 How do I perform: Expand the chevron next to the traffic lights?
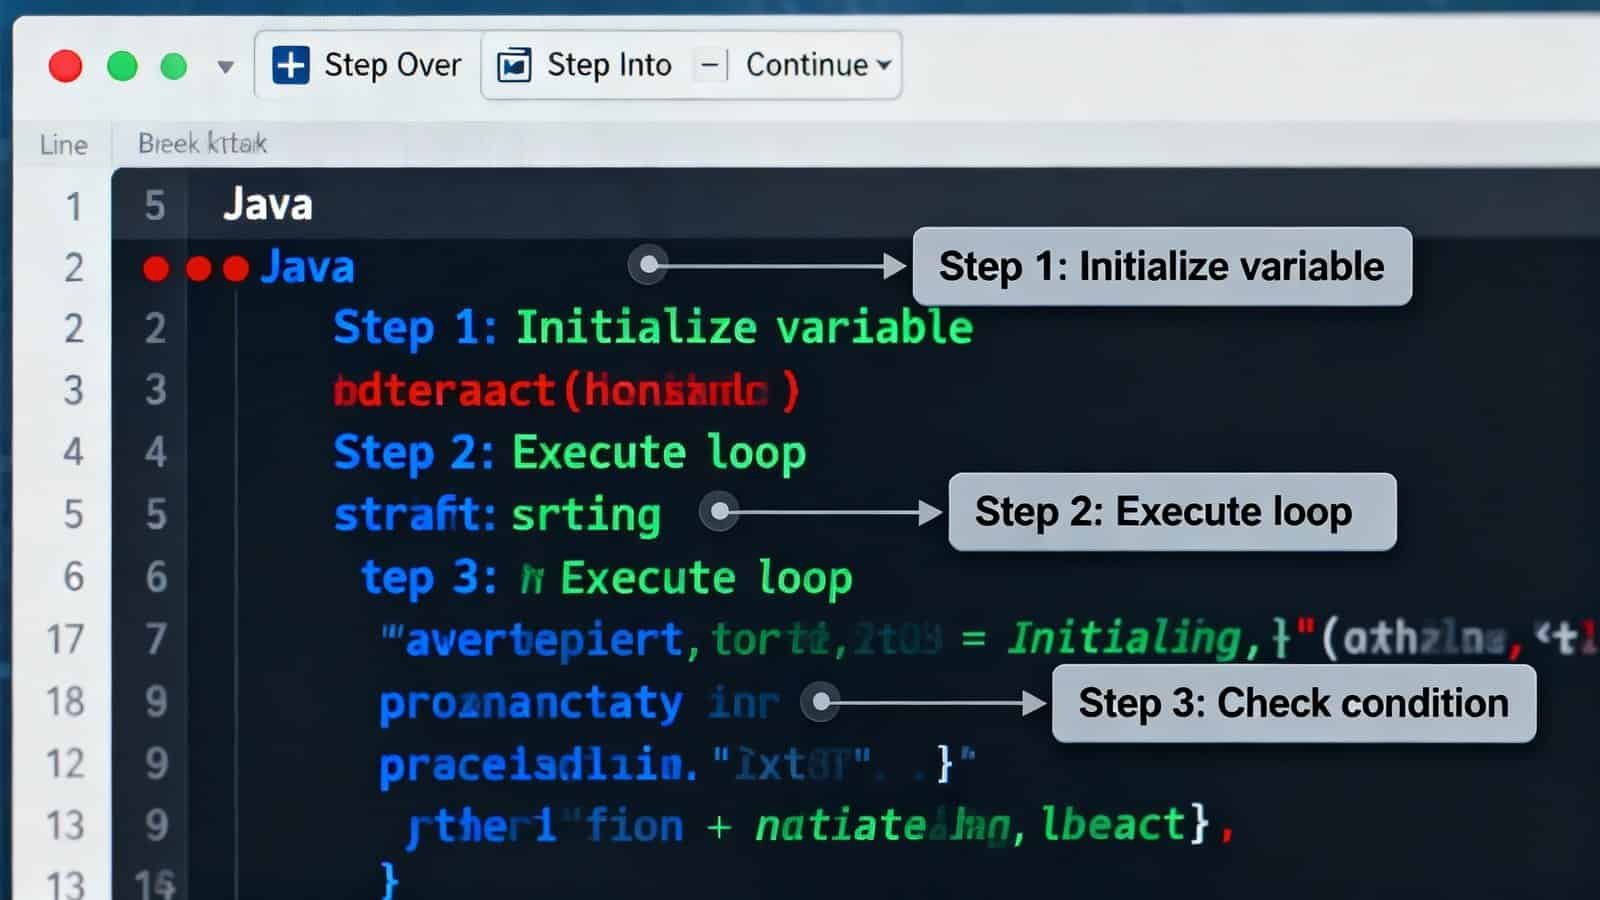click(x=226, y=68)
